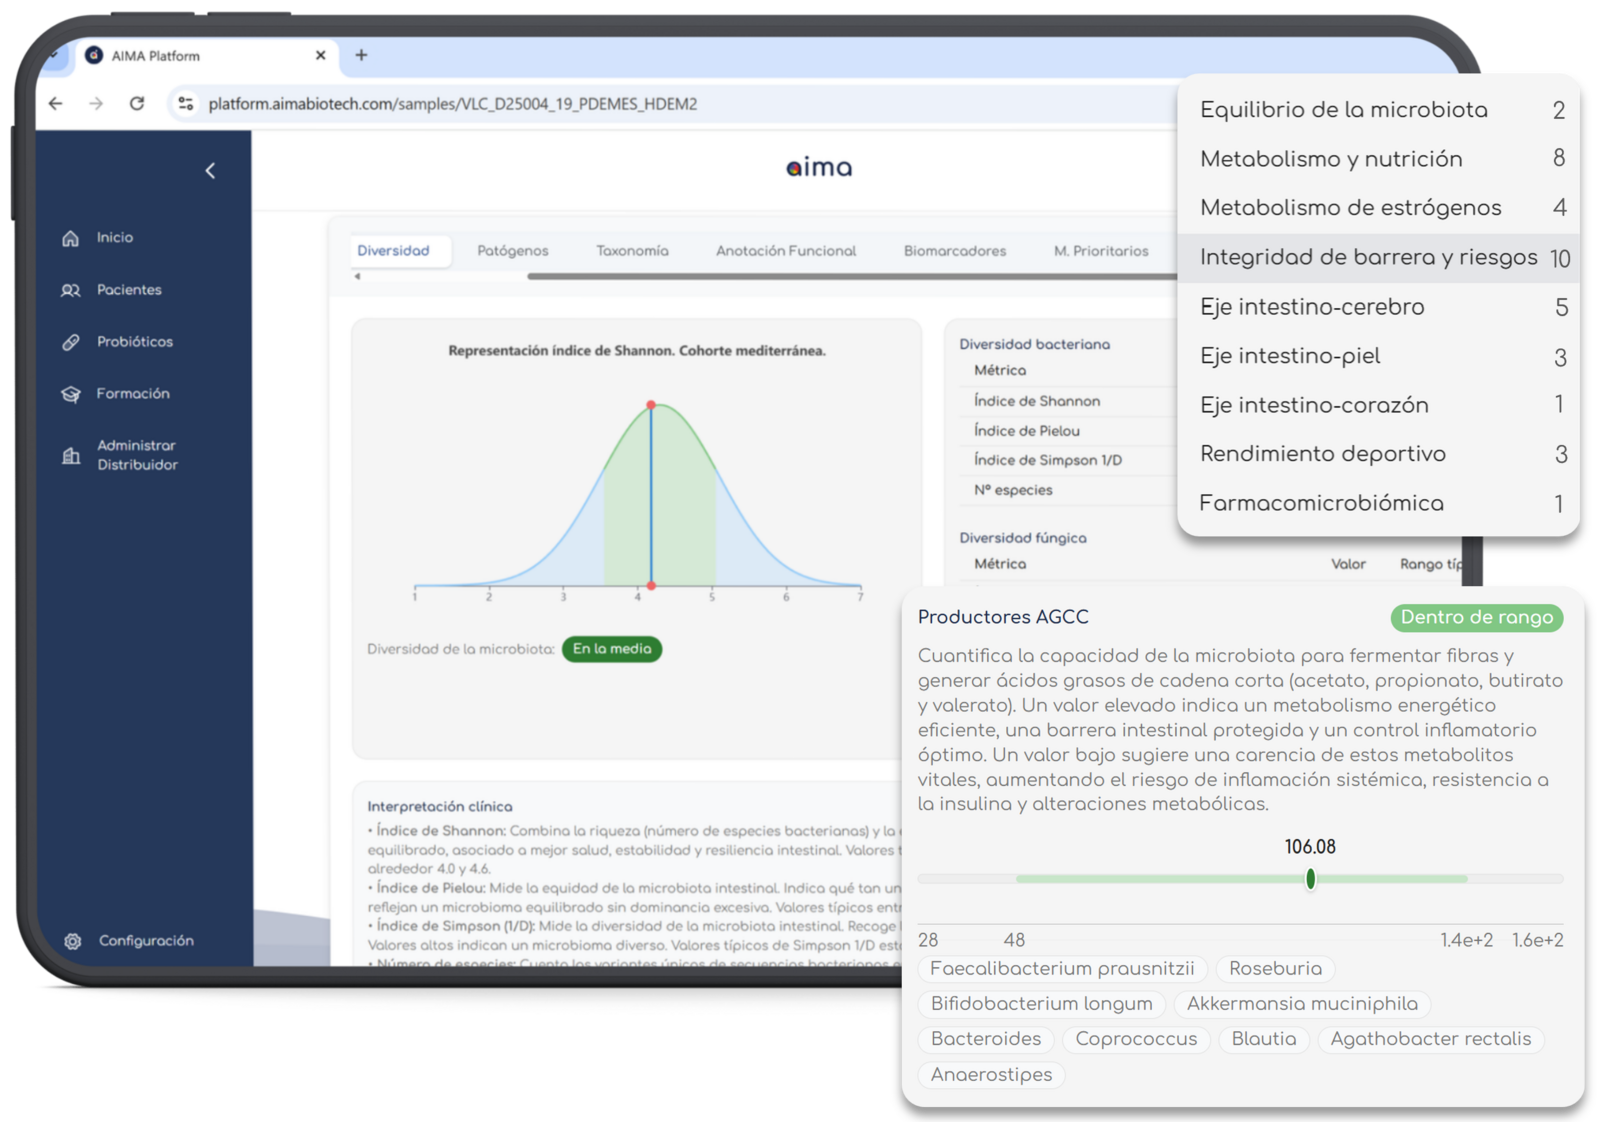The image size is (1600, 1122).
Task: Click the En la media badge
Action: [x=612, y=649]
